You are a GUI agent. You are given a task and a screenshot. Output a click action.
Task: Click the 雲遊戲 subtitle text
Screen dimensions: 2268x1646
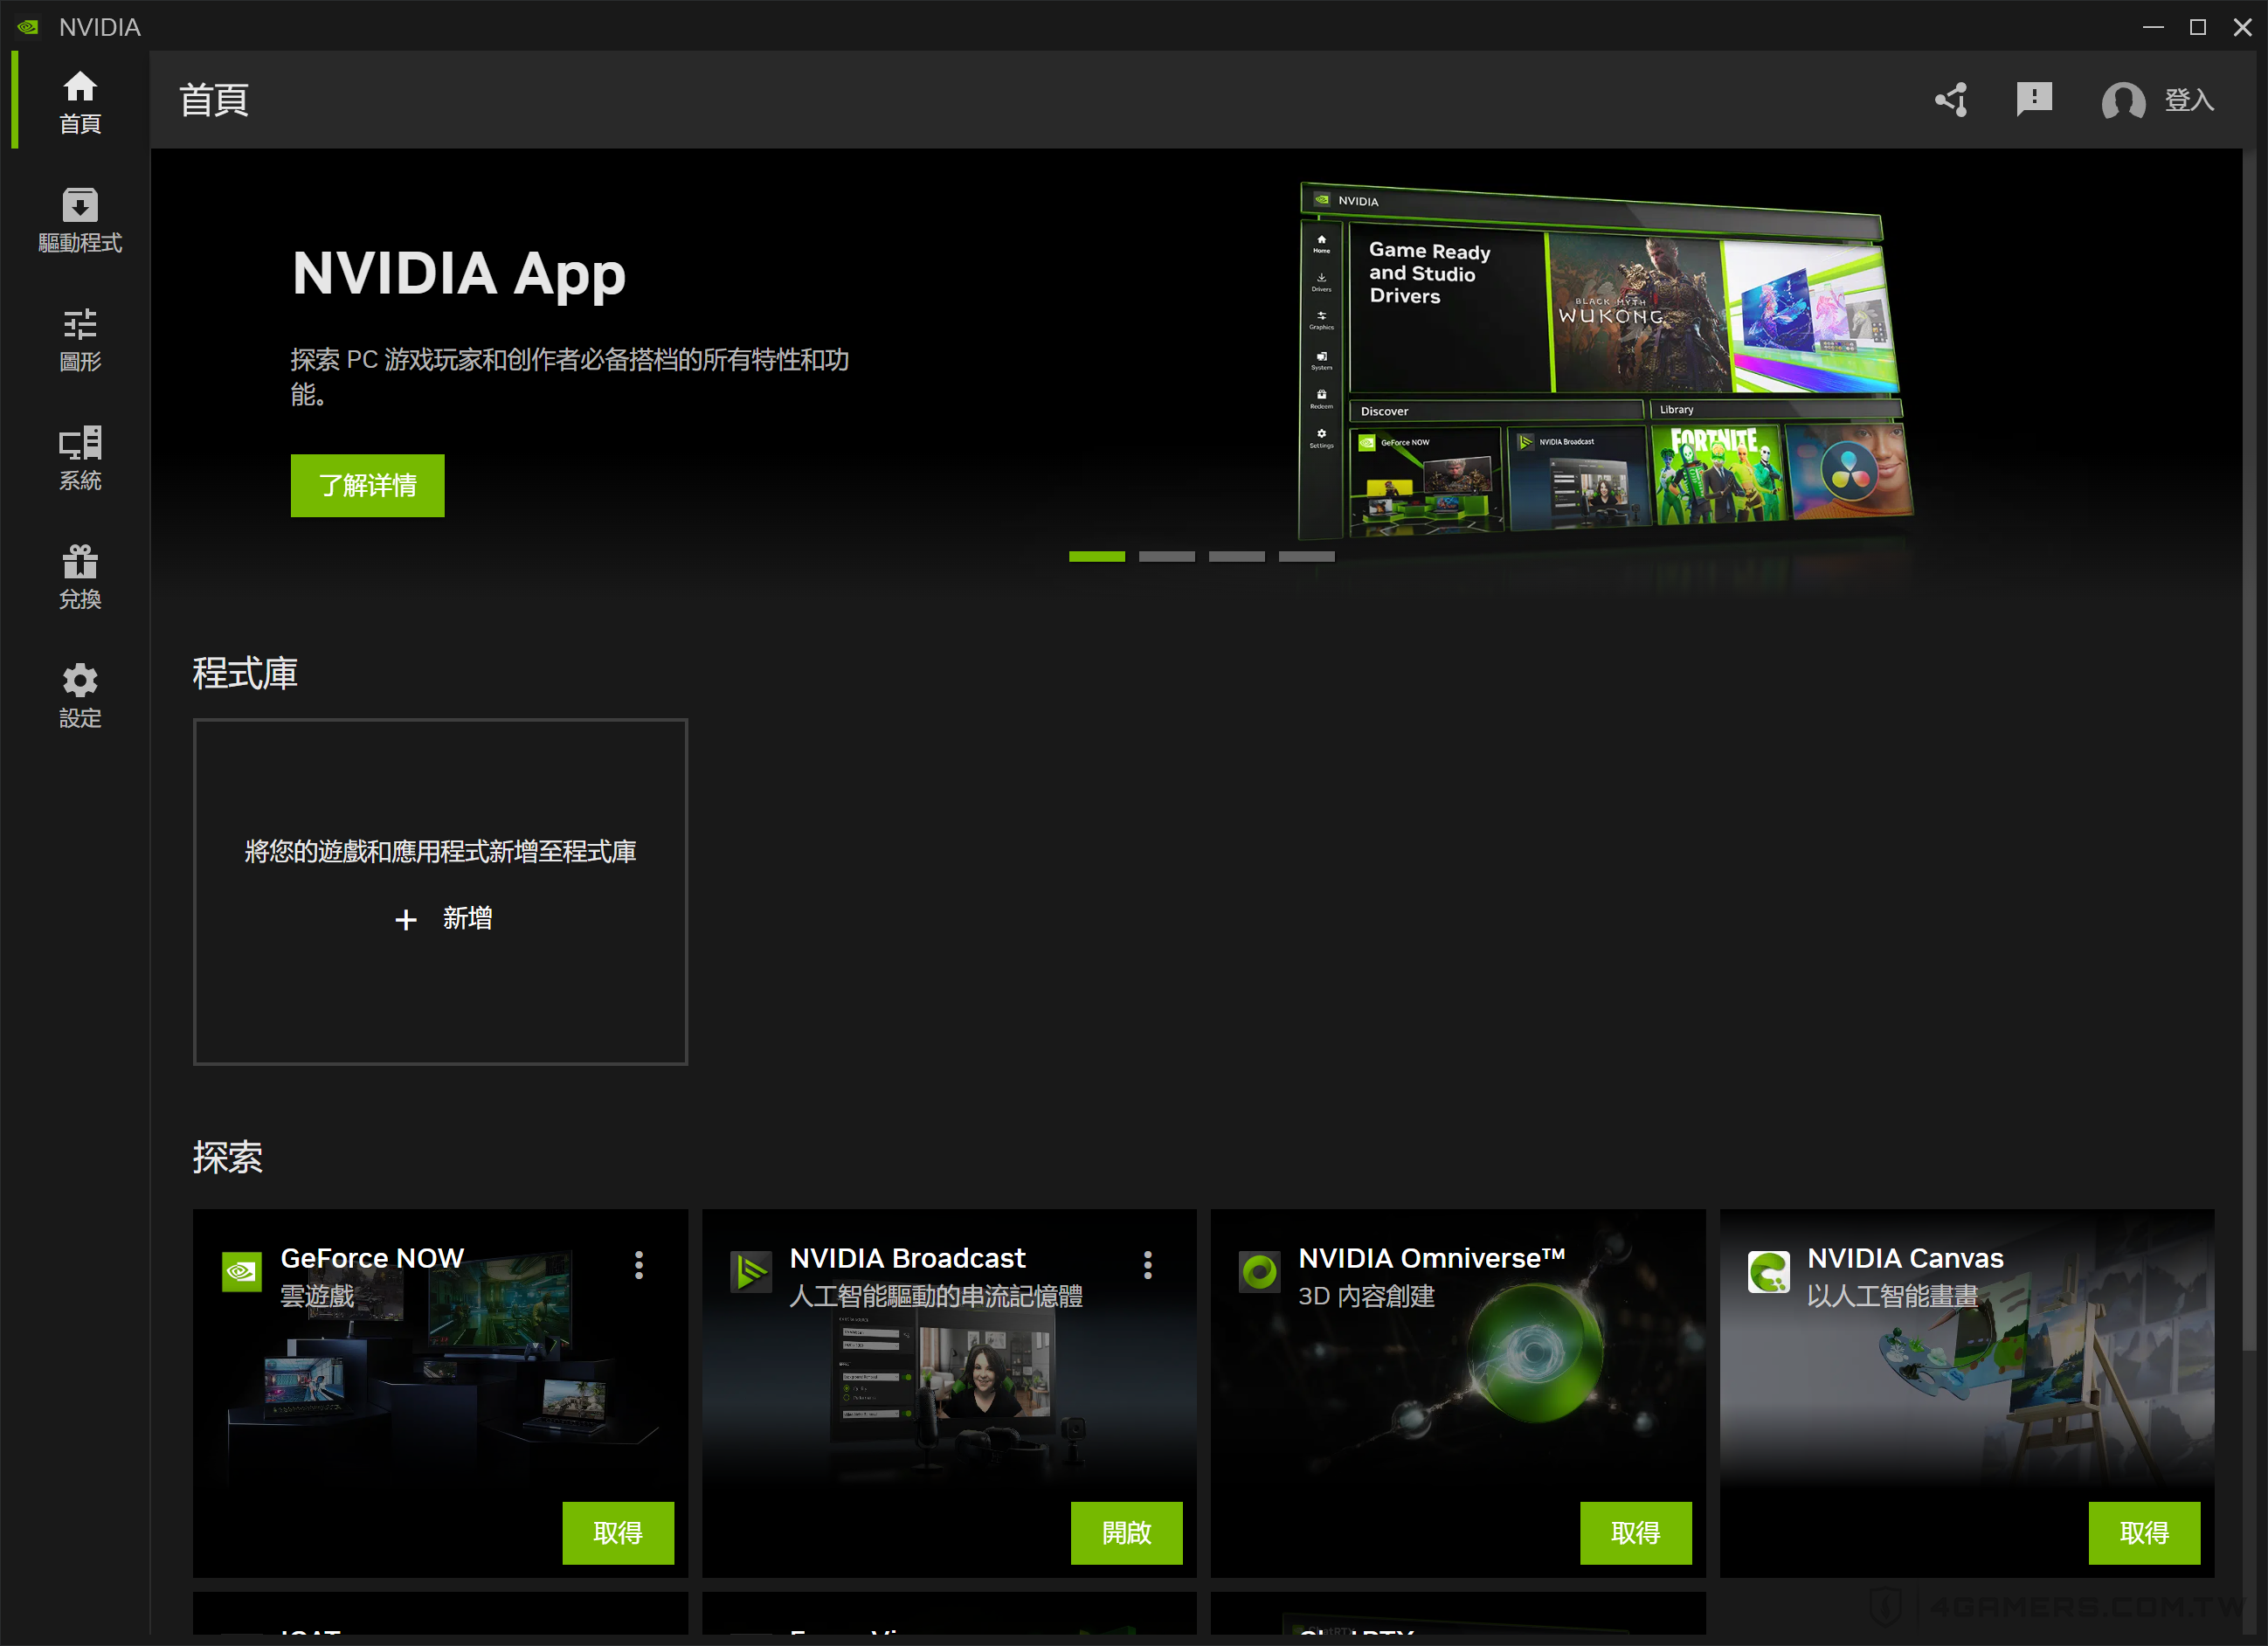[317, 1296]
